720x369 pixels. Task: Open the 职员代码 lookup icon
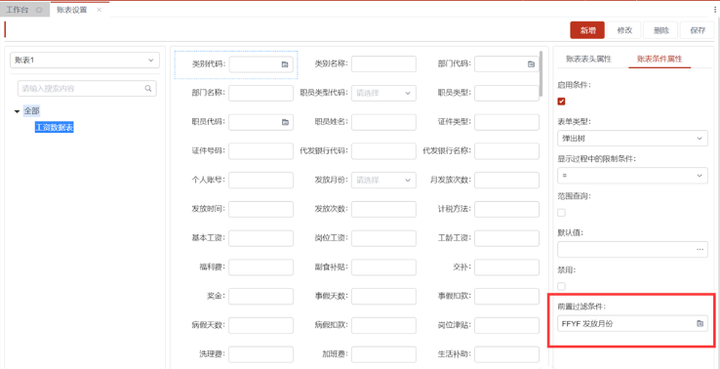pyautogui.click(x=285, y=122)
